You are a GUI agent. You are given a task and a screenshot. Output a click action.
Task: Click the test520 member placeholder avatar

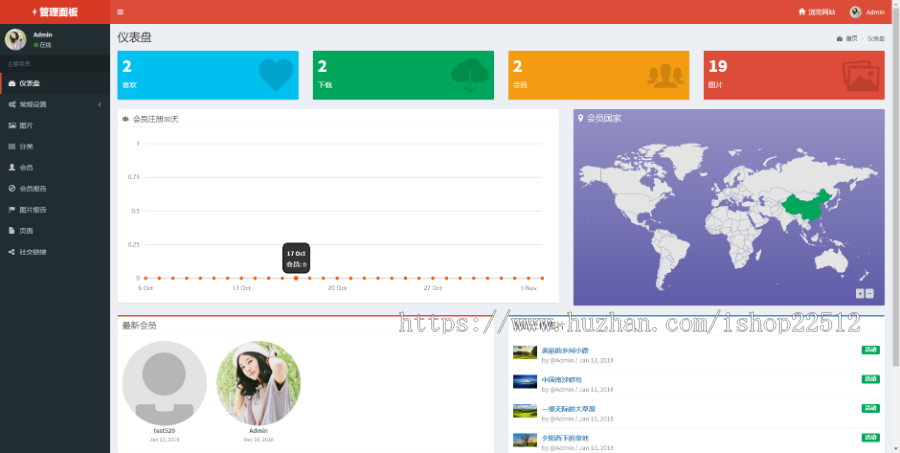point(164,383)
